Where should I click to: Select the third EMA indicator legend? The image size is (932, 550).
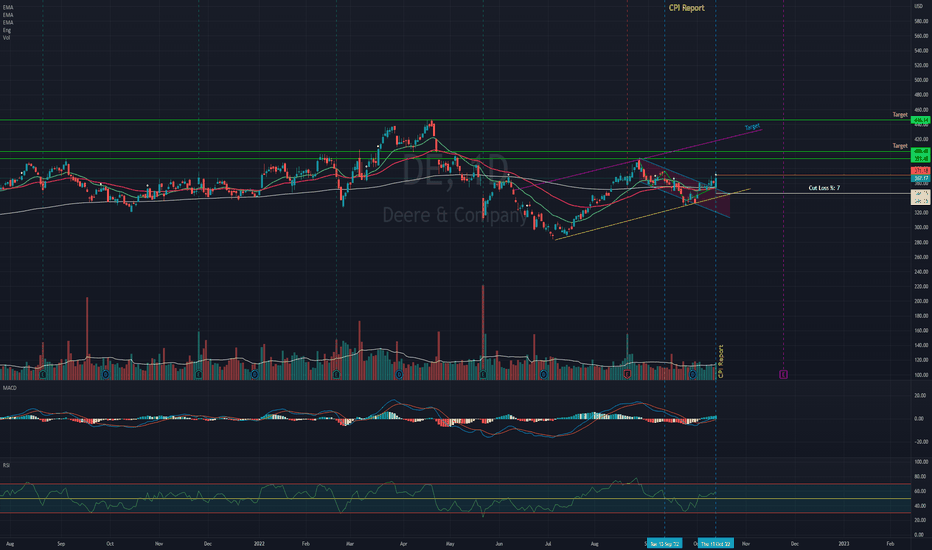tap(8, 23)
